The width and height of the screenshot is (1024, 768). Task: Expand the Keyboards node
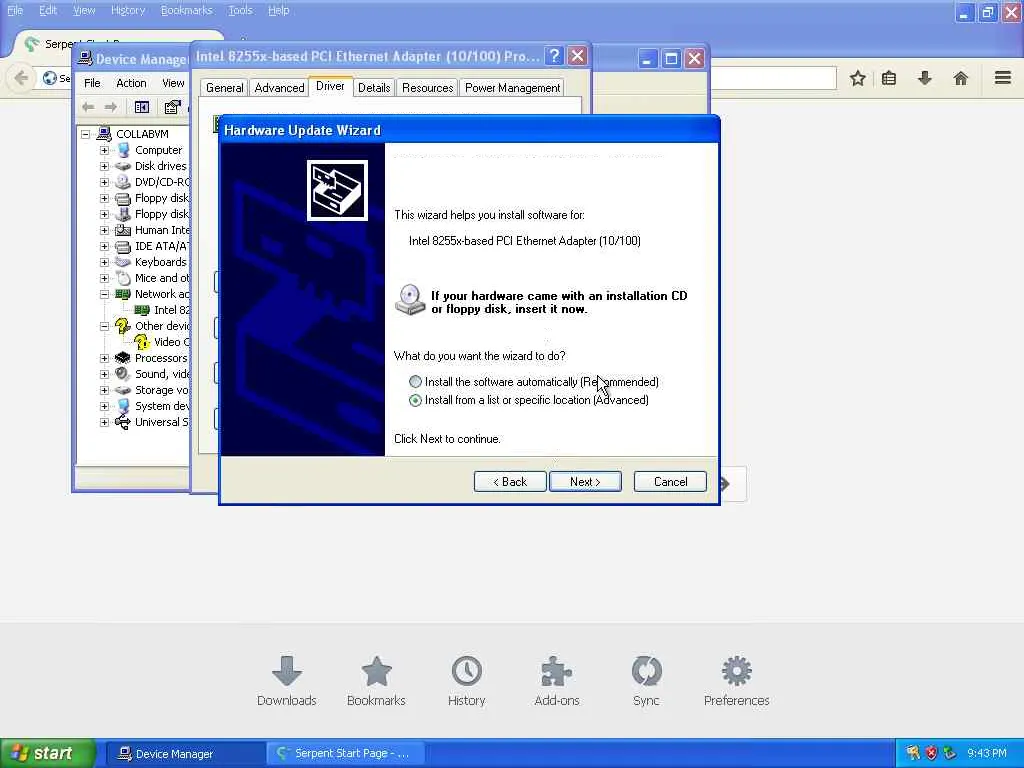(104, 262)
